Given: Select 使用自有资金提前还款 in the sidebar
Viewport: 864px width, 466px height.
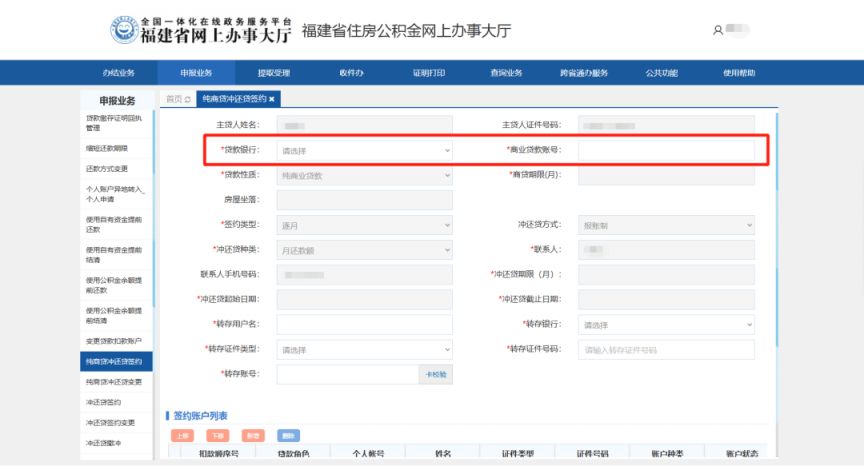Looking at the screenshot, I should 116,224.
